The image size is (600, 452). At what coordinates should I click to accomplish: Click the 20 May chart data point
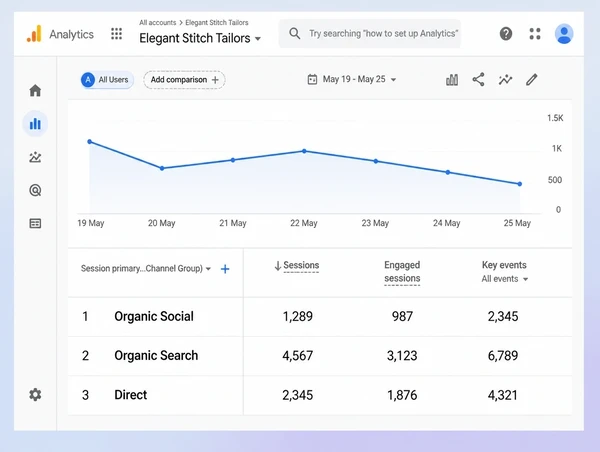coord(162,168)
